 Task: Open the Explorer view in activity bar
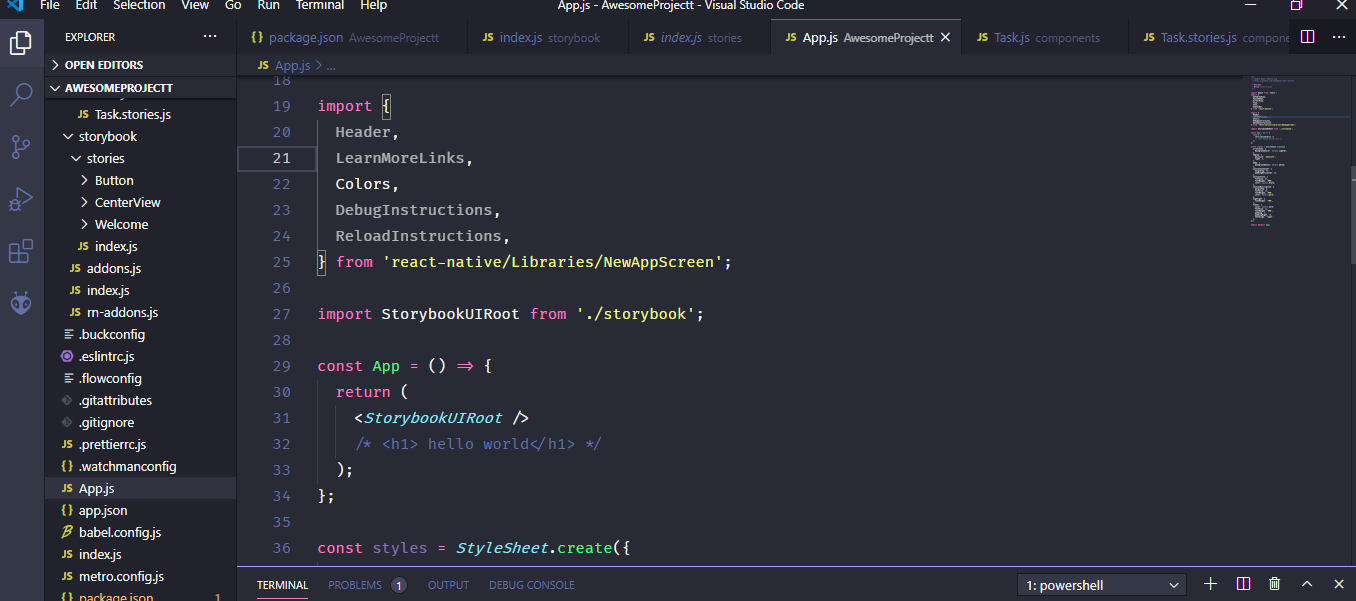click(x=21, y=43)
